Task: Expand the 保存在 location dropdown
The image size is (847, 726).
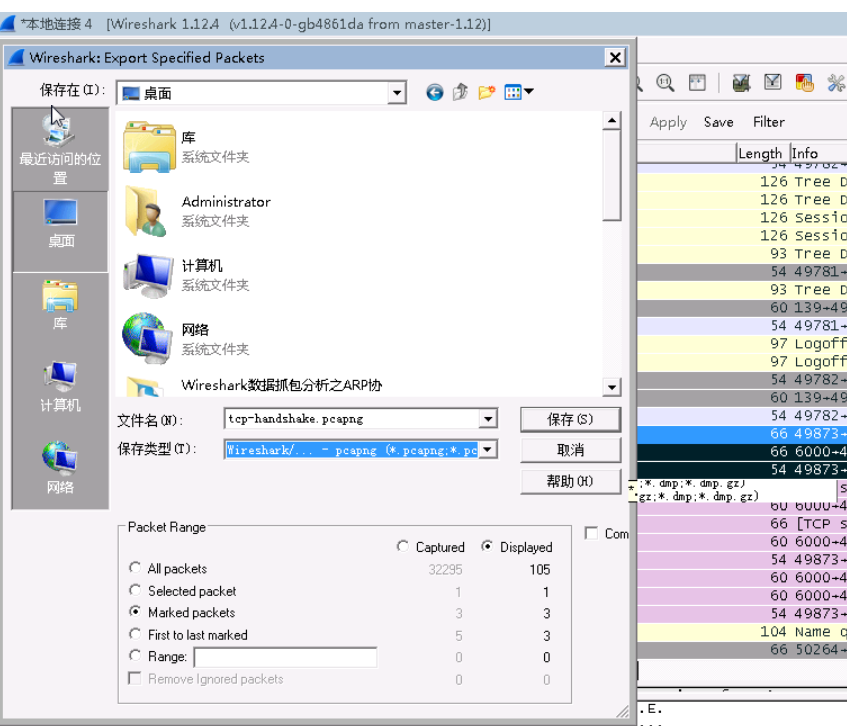Action: click(x=397, y=93)
